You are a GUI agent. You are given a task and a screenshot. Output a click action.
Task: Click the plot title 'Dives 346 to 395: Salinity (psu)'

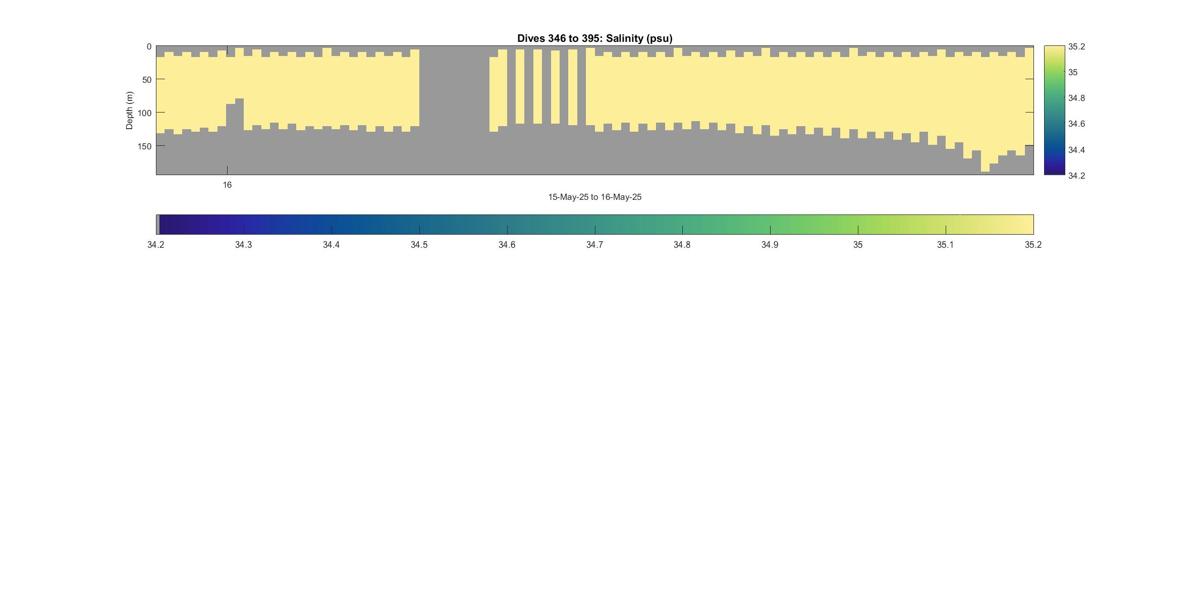[594, 38]
